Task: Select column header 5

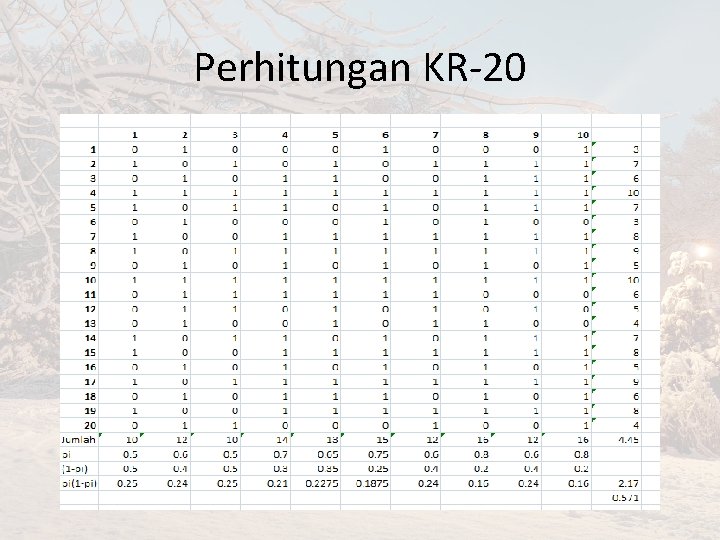Action: tap(335, 135)
